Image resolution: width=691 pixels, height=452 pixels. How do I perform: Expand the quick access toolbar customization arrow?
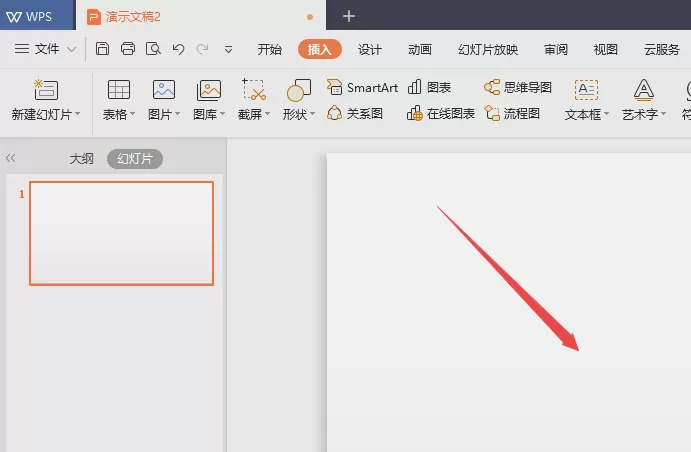228,50
